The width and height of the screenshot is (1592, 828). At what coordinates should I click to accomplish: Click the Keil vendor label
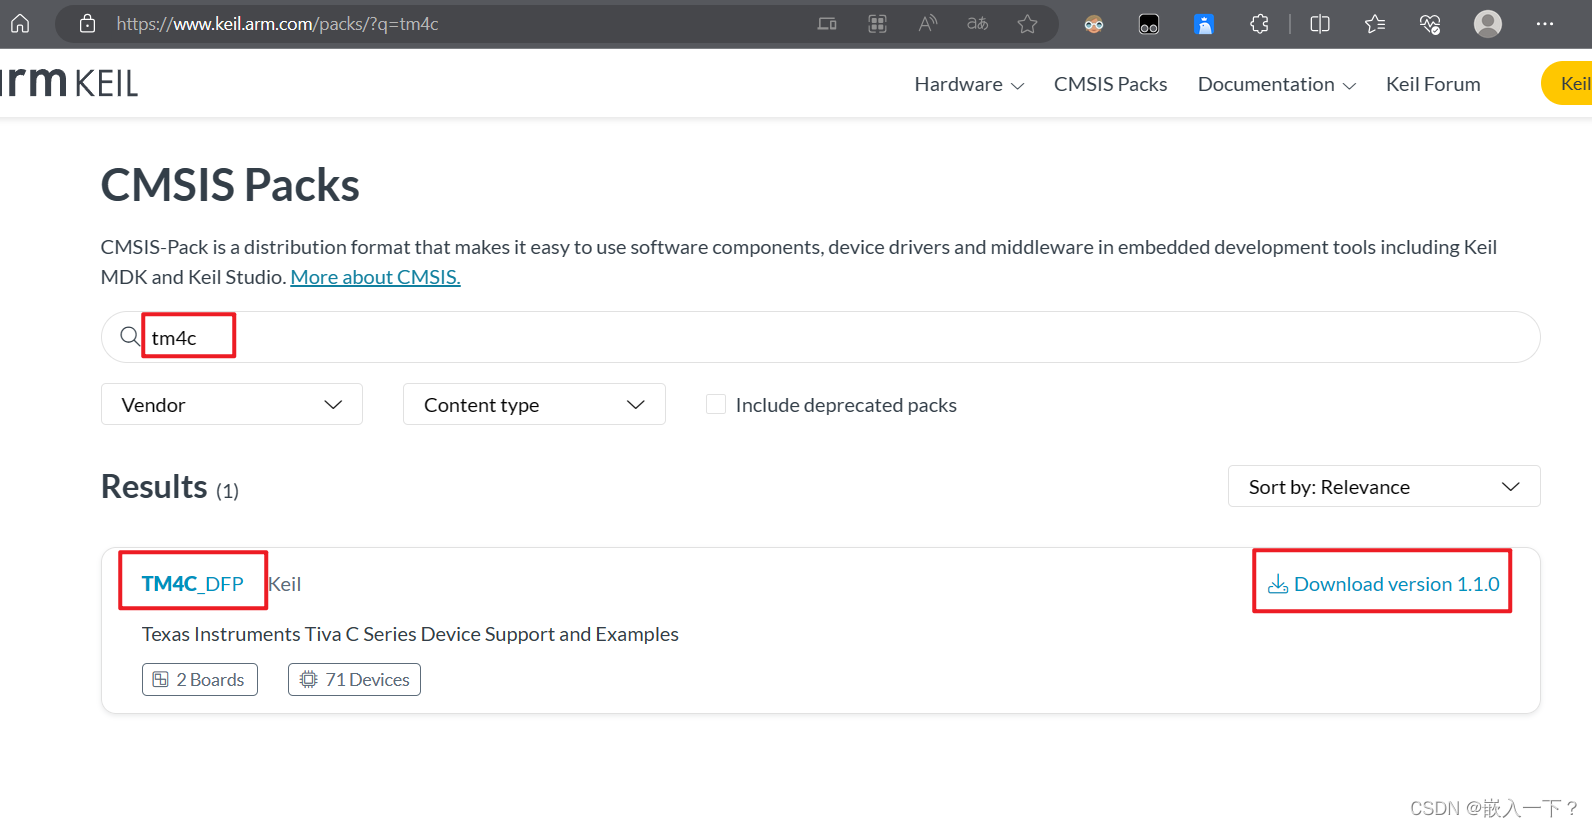[x=285, y=584]
